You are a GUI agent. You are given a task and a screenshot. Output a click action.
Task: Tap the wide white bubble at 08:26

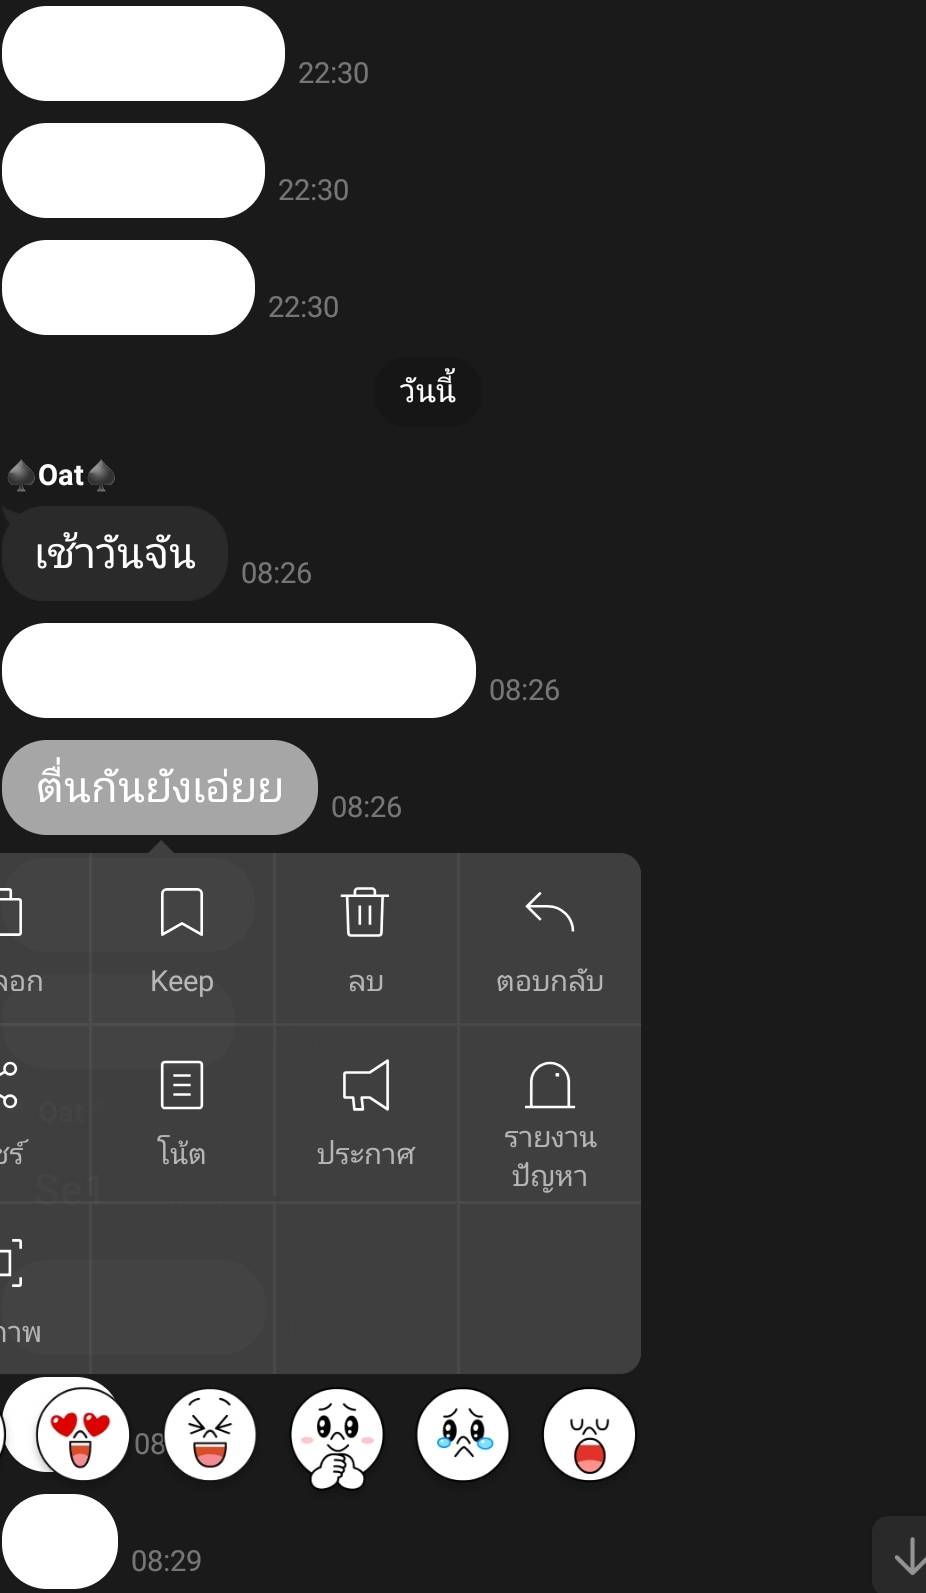pyautogui.click(x=239, y=670)
